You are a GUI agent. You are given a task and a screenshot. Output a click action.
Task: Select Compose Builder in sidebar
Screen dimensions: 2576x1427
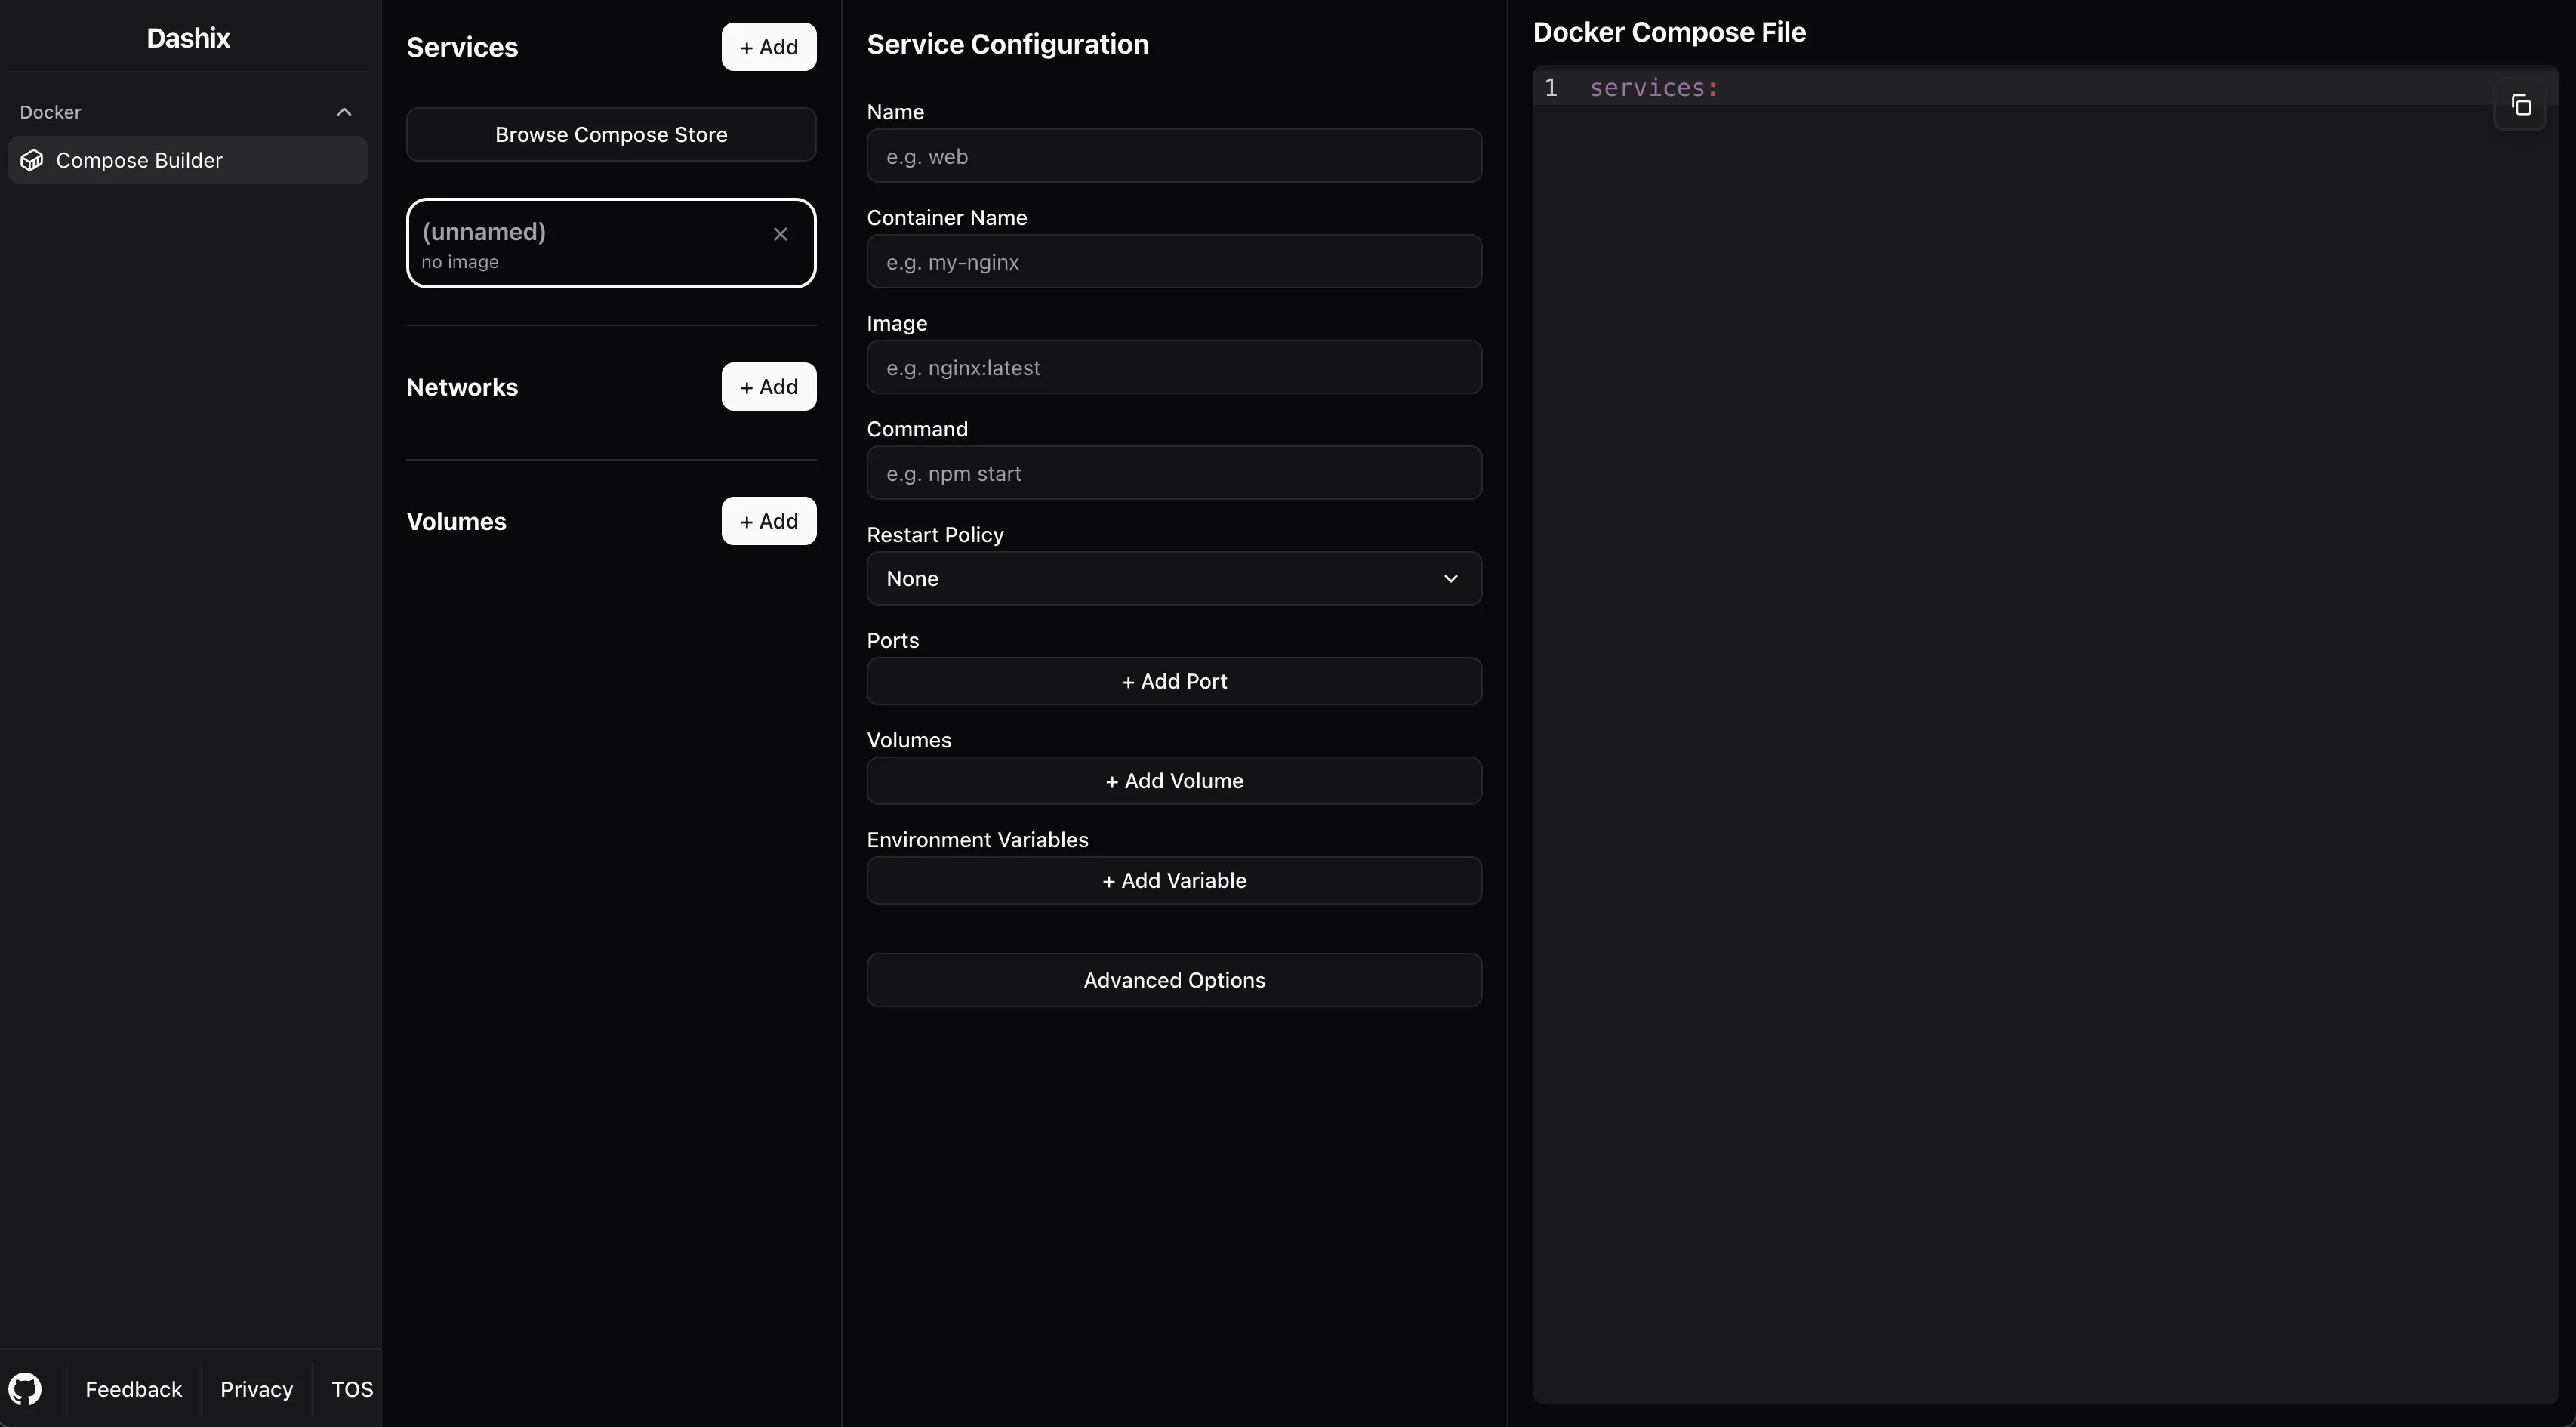(139, 160)
